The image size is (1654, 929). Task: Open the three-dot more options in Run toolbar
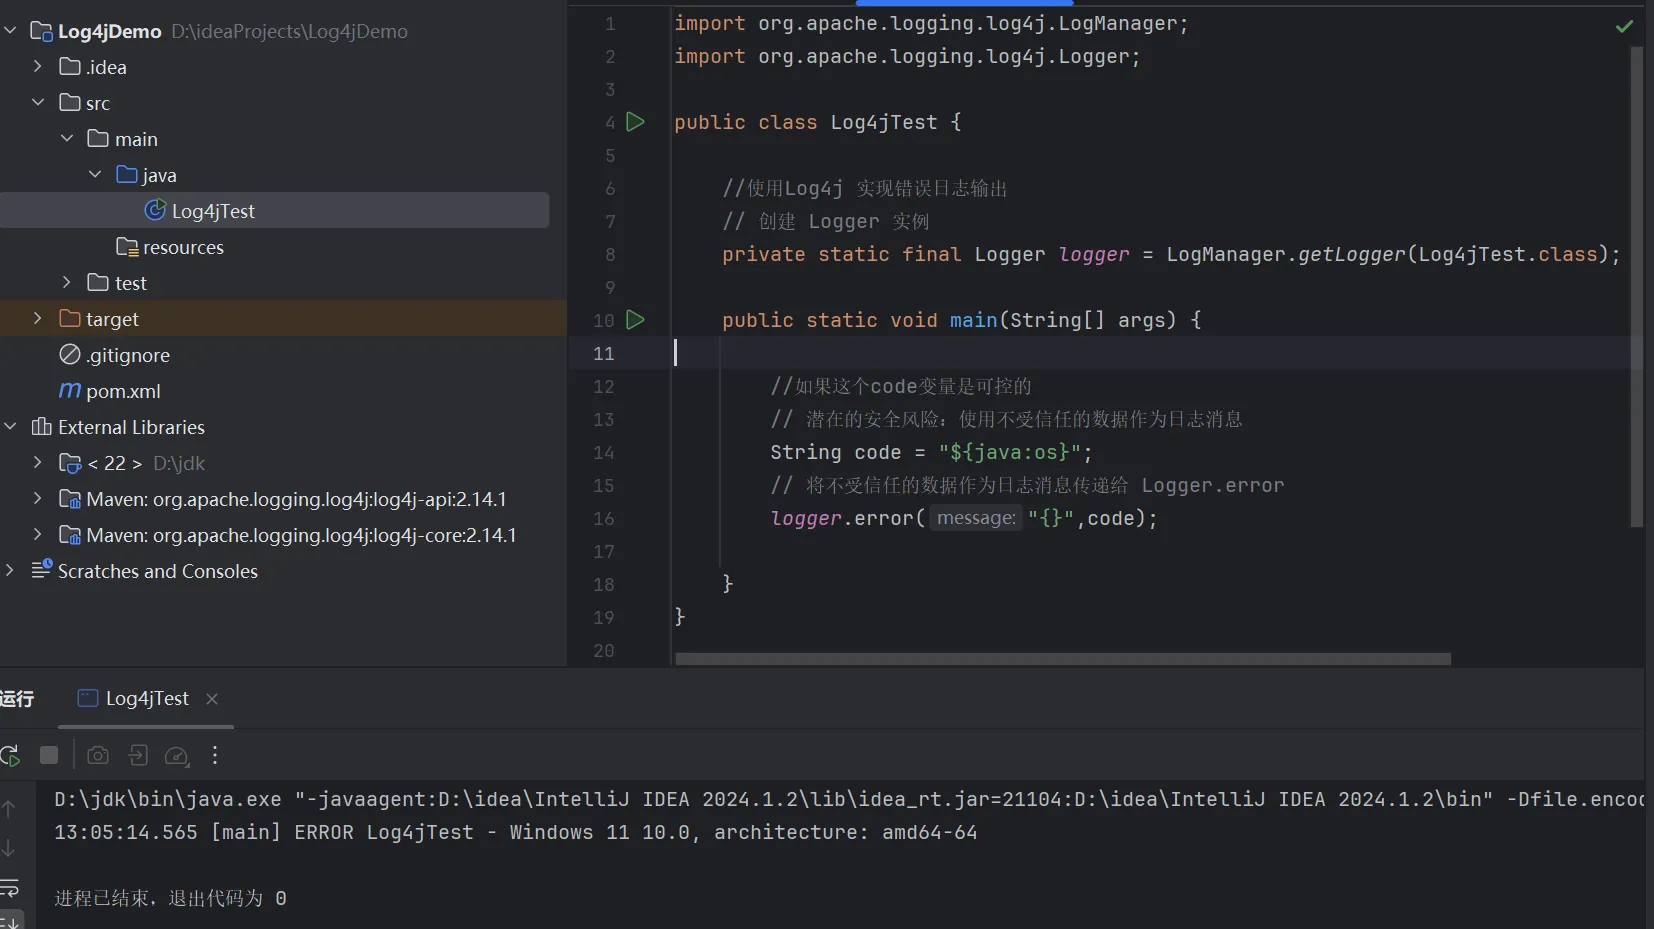click(x=215, y=756)
